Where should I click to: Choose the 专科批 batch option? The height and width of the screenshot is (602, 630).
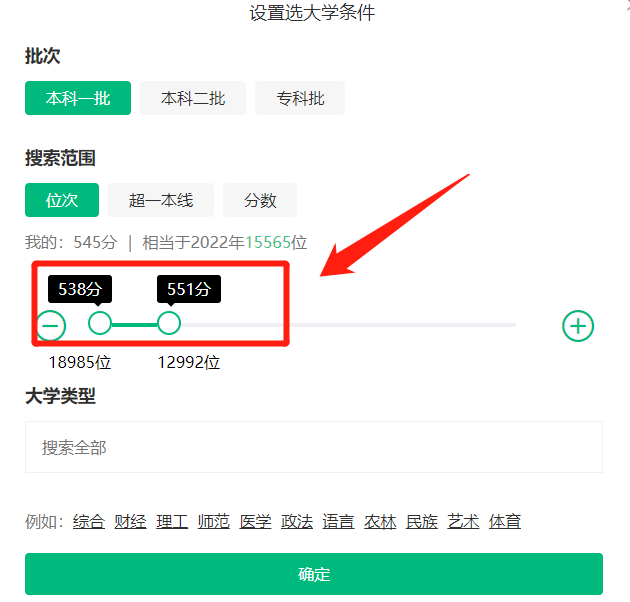300,98
